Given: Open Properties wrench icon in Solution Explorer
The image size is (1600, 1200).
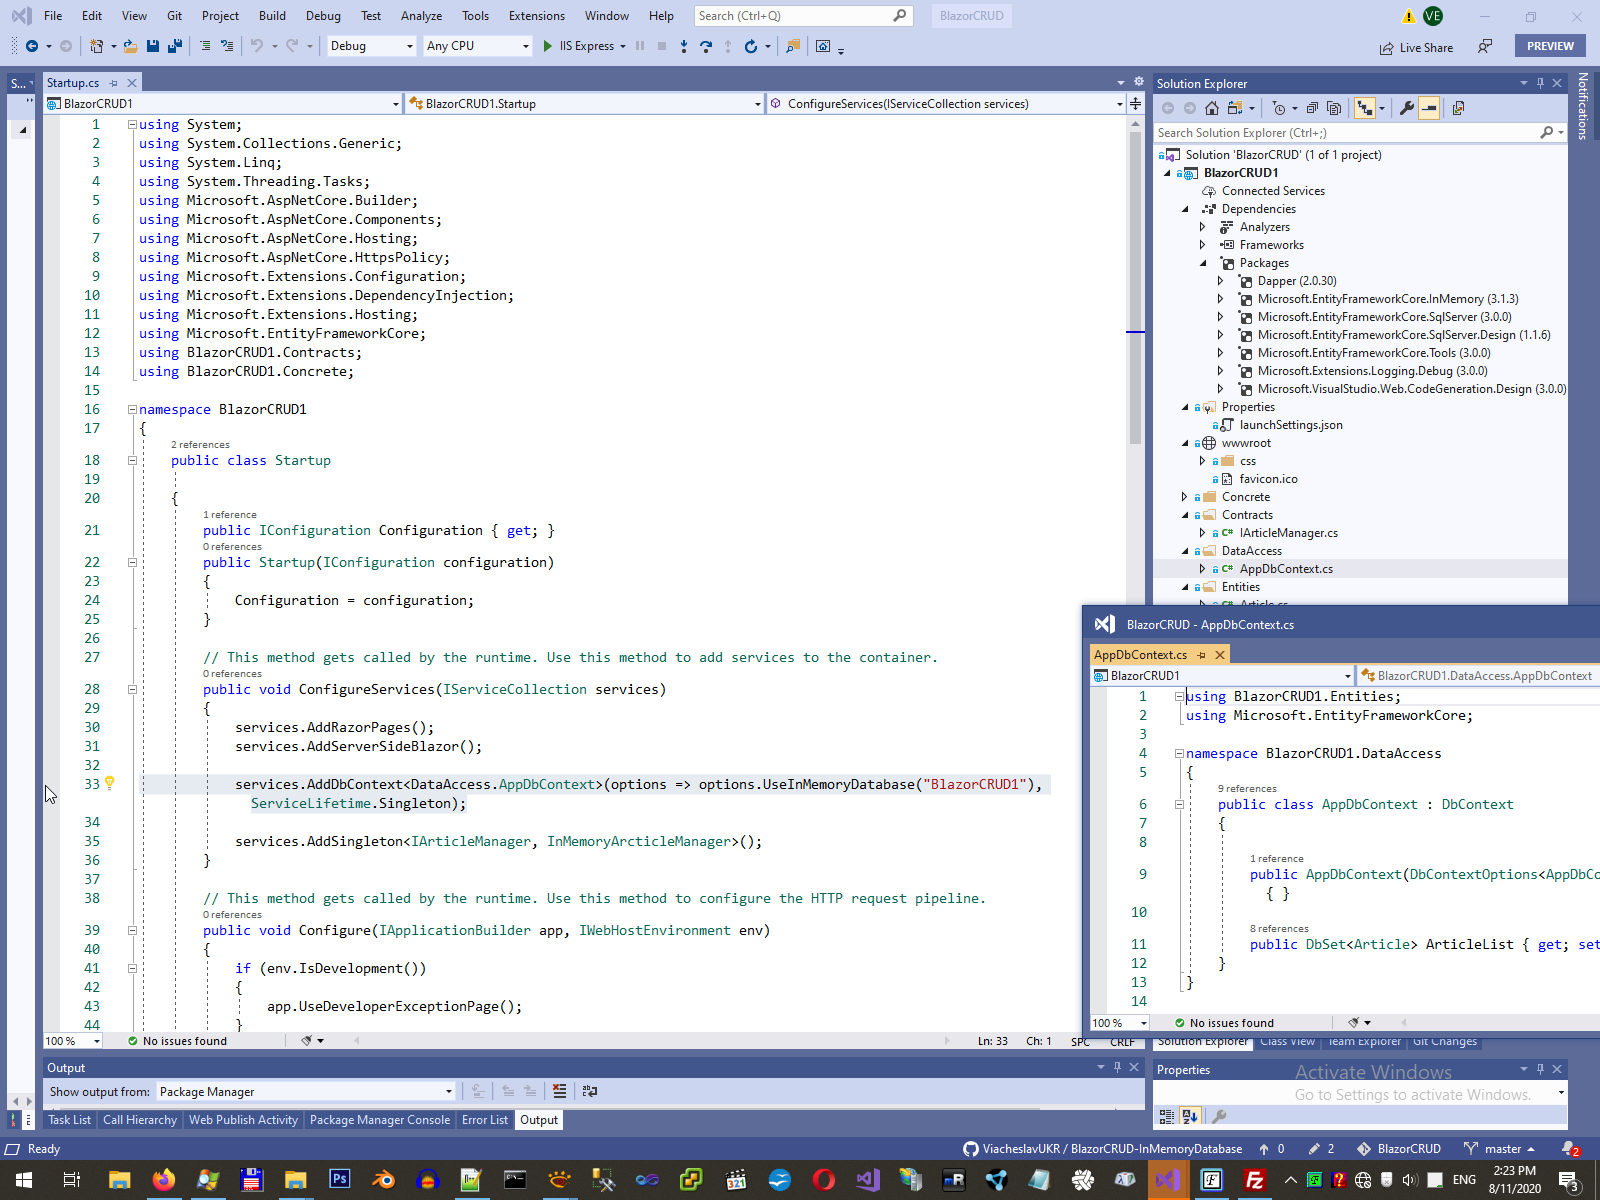Looking at the screenshot, I should tap(1407, 108).
